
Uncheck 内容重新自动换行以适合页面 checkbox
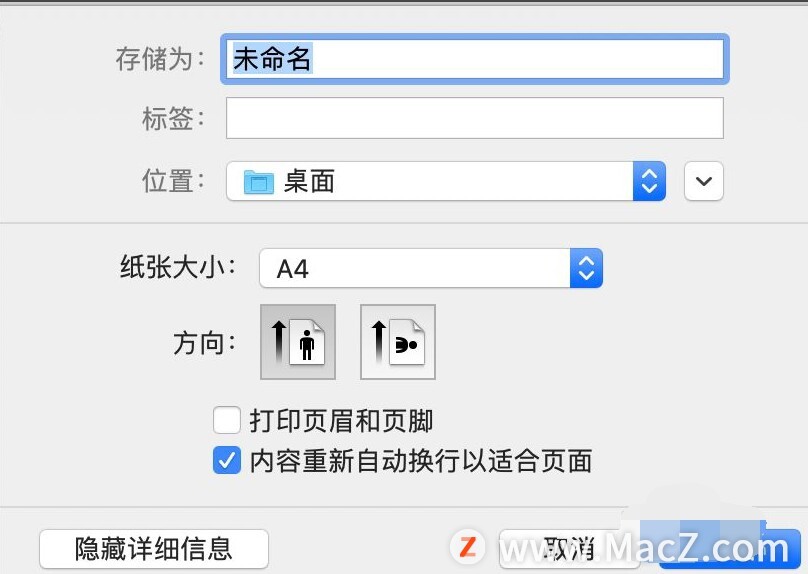click(x=227, y=460)
